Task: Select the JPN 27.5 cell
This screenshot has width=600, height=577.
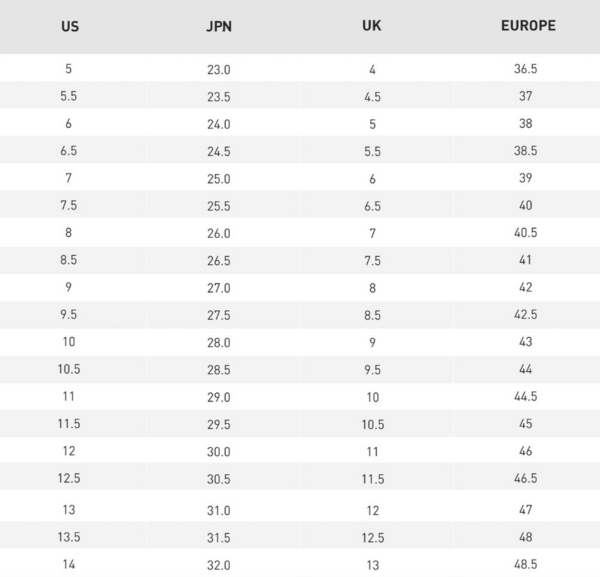Action: [x=218, y=315]
